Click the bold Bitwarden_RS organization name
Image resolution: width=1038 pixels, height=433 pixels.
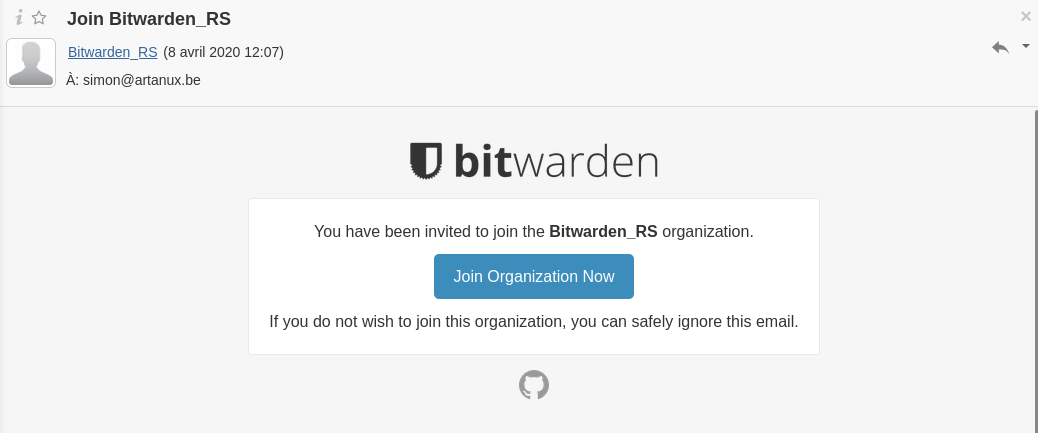[x=603, y=231]
